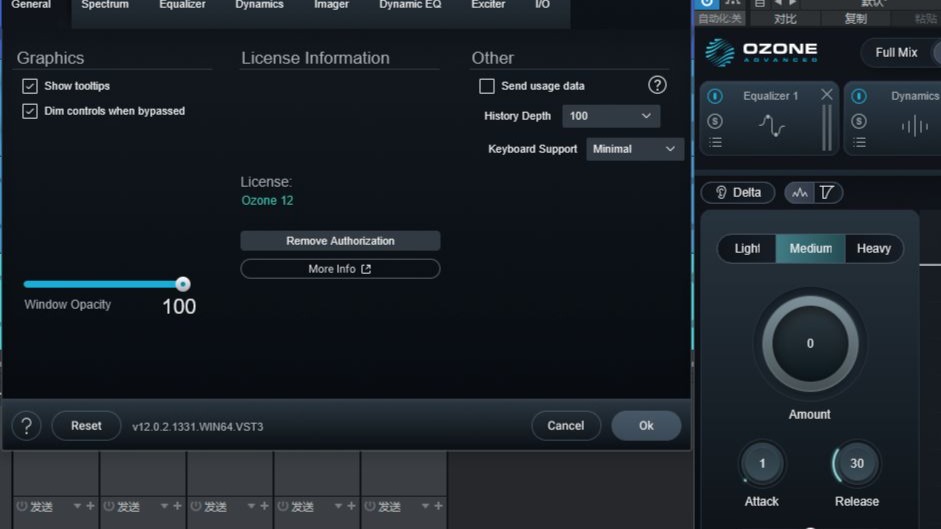Switch to the filter view icon next to Delta
This screenshot has height=529, width=941.
827,193
